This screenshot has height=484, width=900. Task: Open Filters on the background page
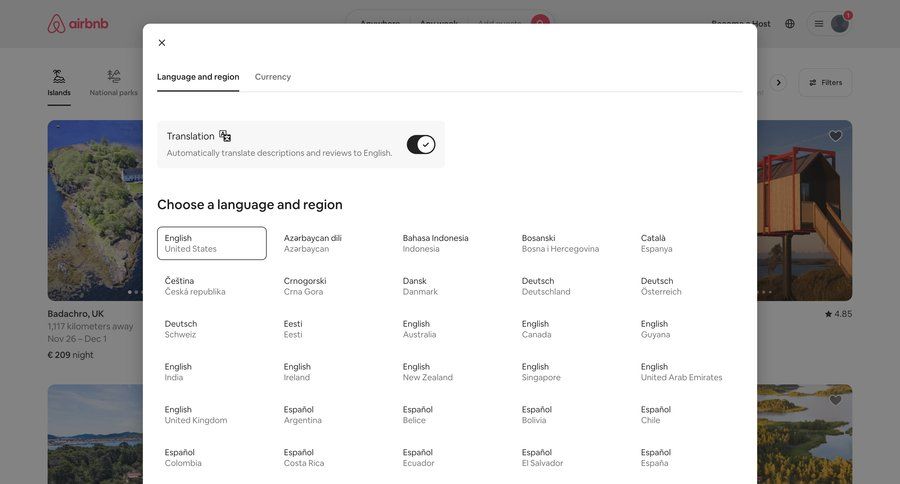point(825,83)
